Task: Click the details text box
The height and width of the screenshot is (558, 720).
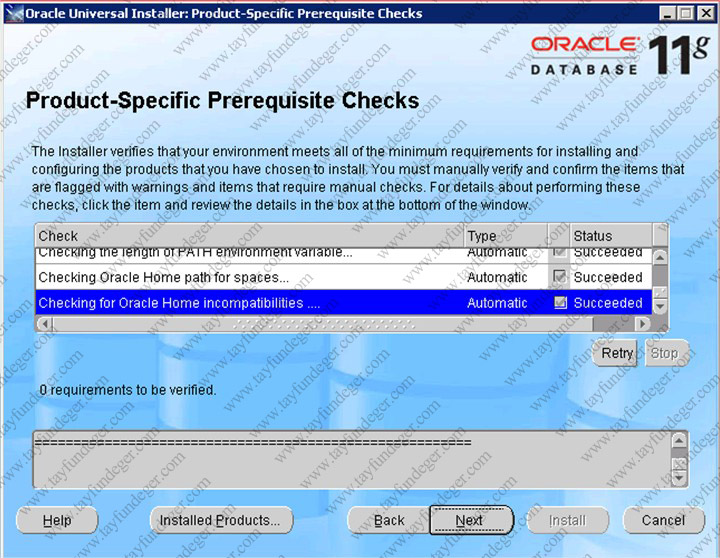Action: click(x=352, y=460)
